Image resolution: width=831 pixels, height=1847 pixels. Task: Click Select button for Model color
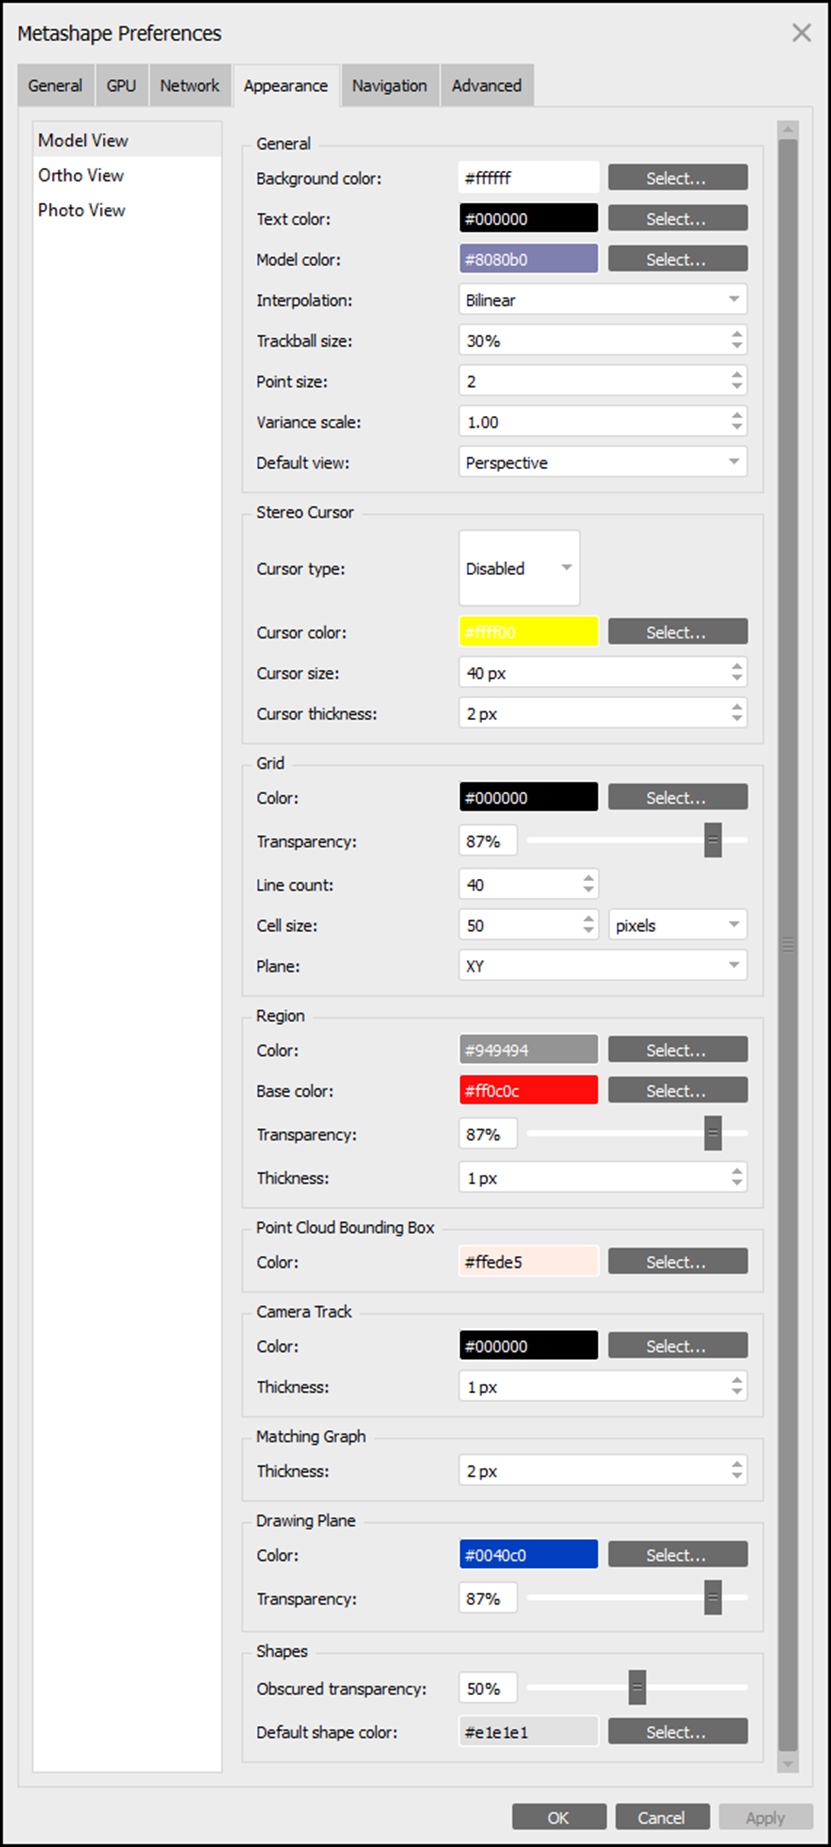[x=677, y=259]
